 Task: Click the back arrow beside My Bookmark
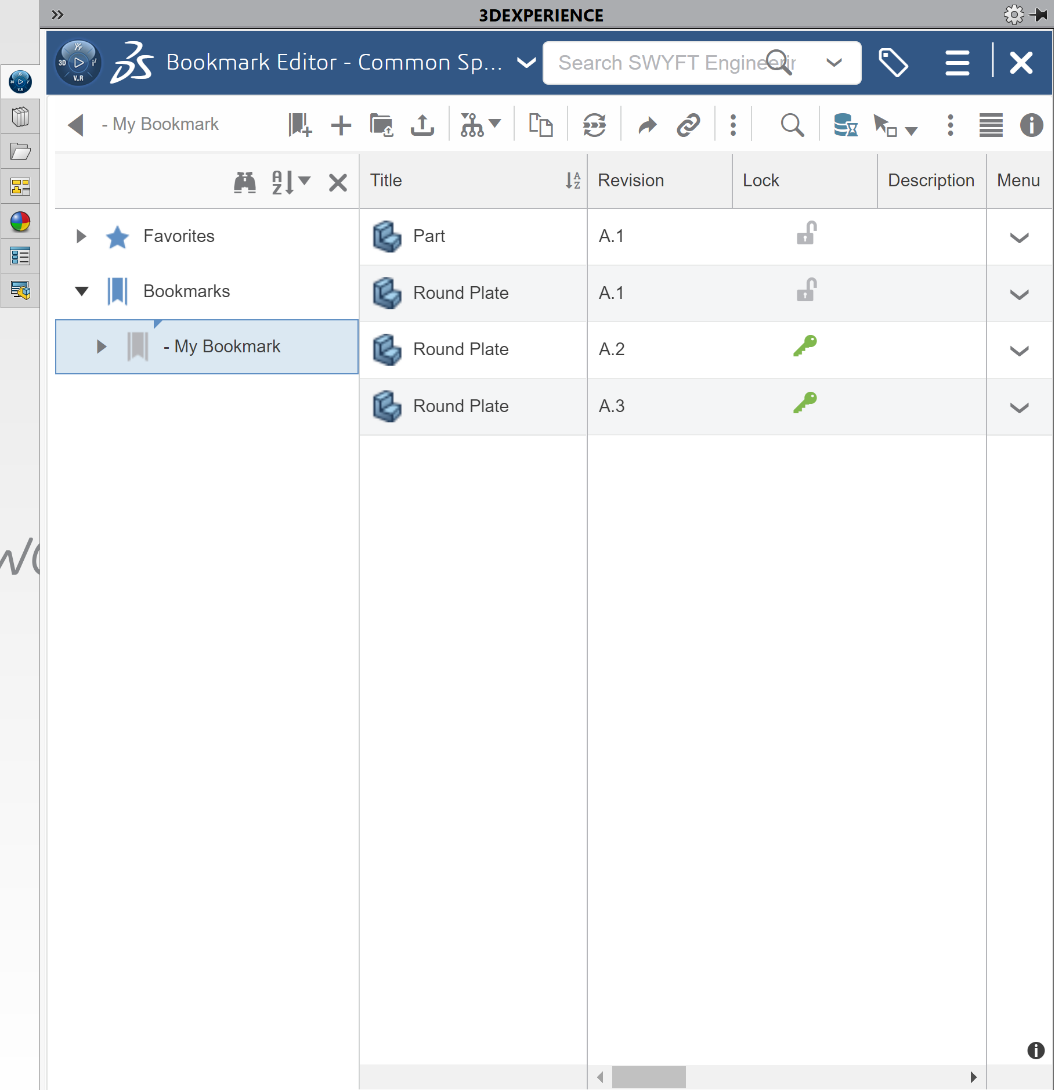pos(76,125)
